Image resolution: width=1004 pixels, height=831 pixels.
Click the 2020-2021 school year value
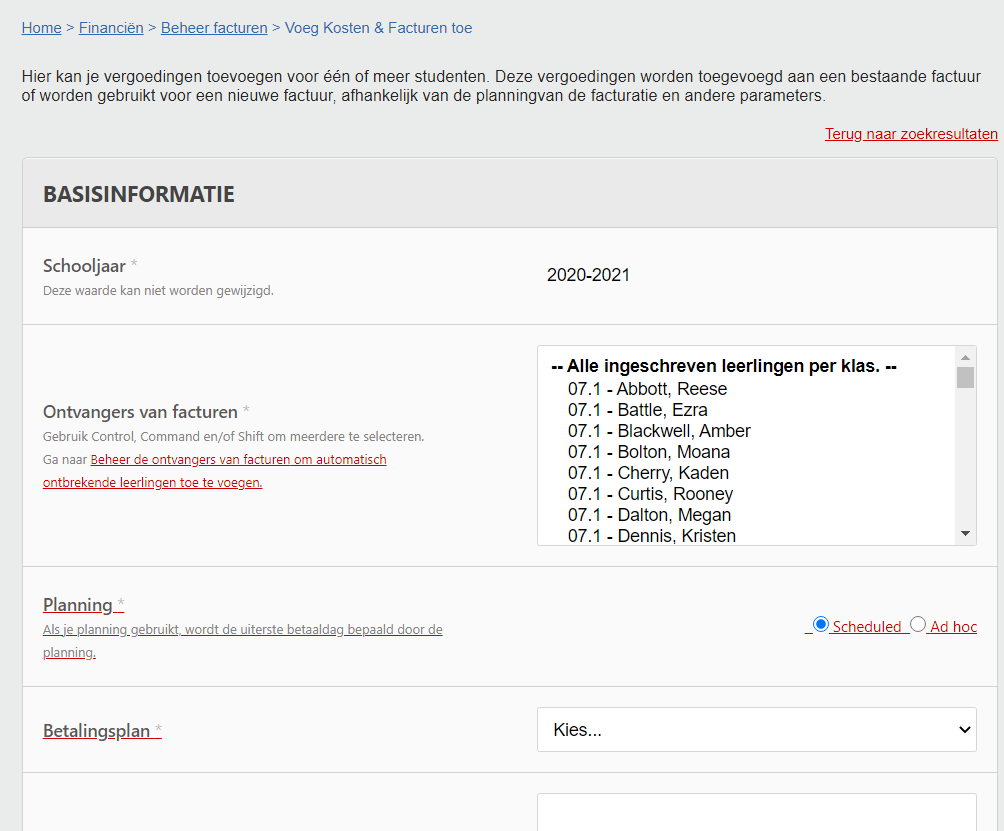pos(588,275)
